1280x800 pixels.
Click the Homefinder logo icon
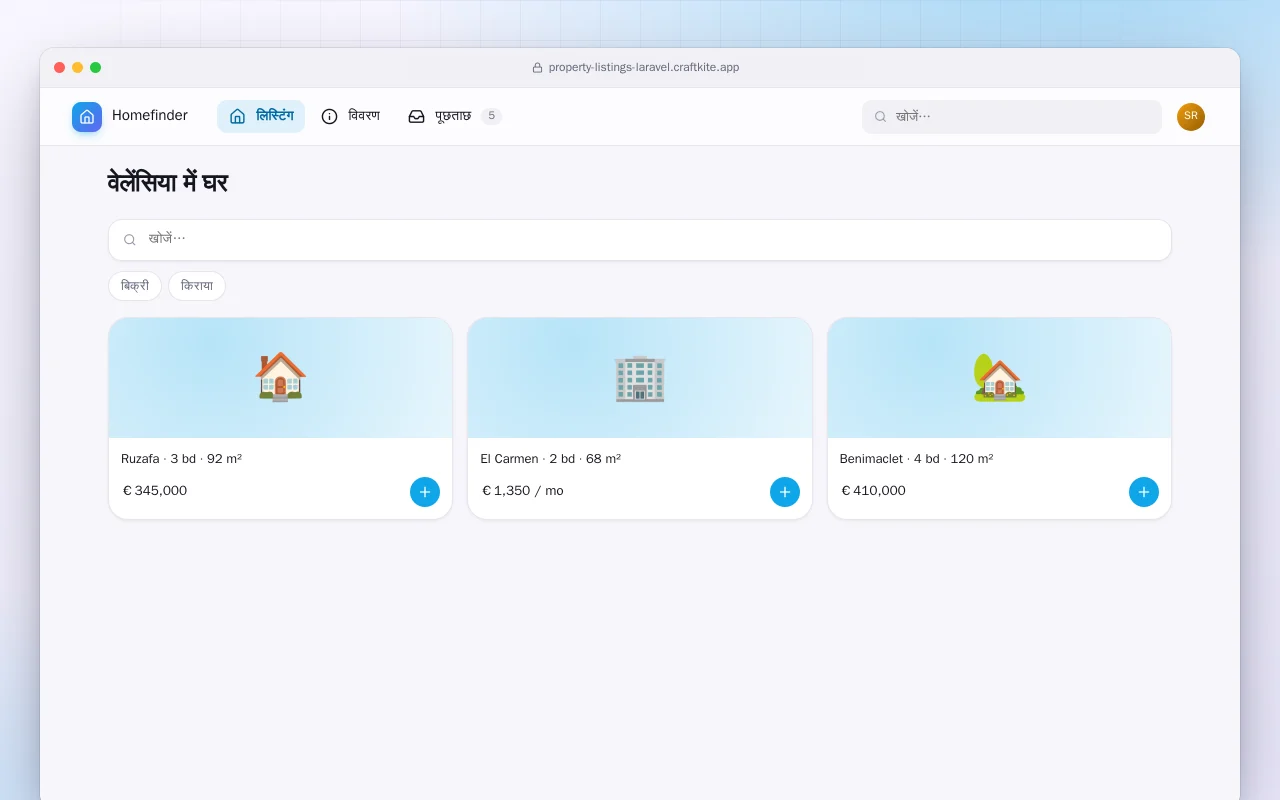coord(87,117)
